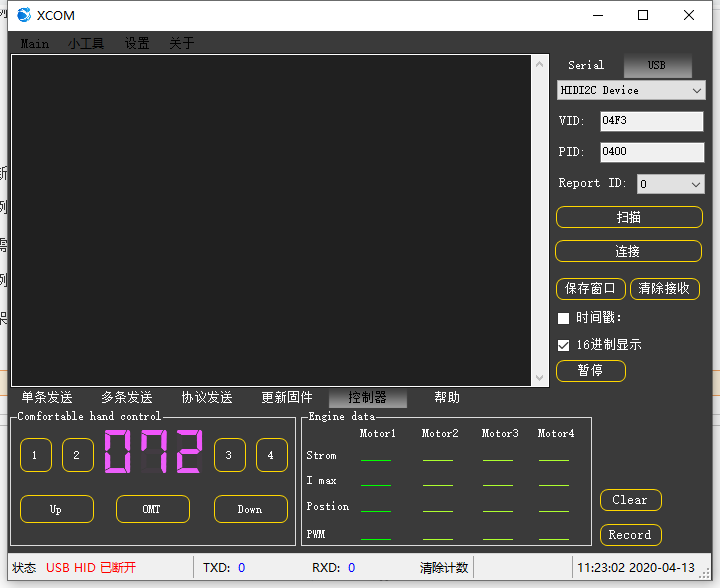Click the 清除接收 button
720x588 pixels.
pyautogui.click(x=664, y=289)
